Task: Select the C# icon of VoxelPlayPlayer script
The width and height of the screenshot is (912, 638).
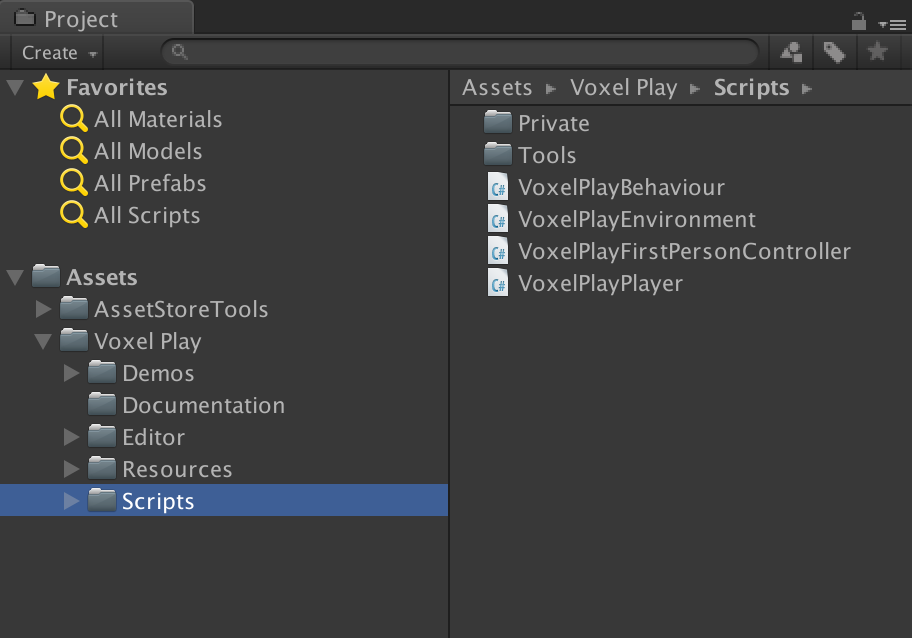Action: point(497,284)
